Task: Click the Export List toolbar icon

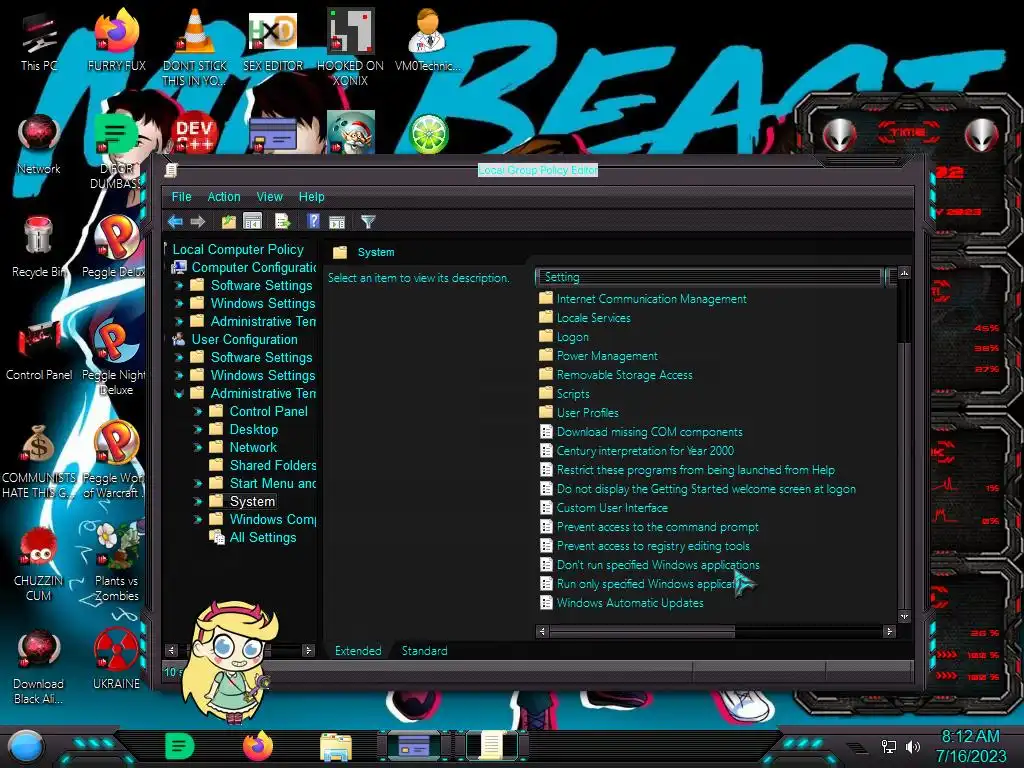Action: 283,222
